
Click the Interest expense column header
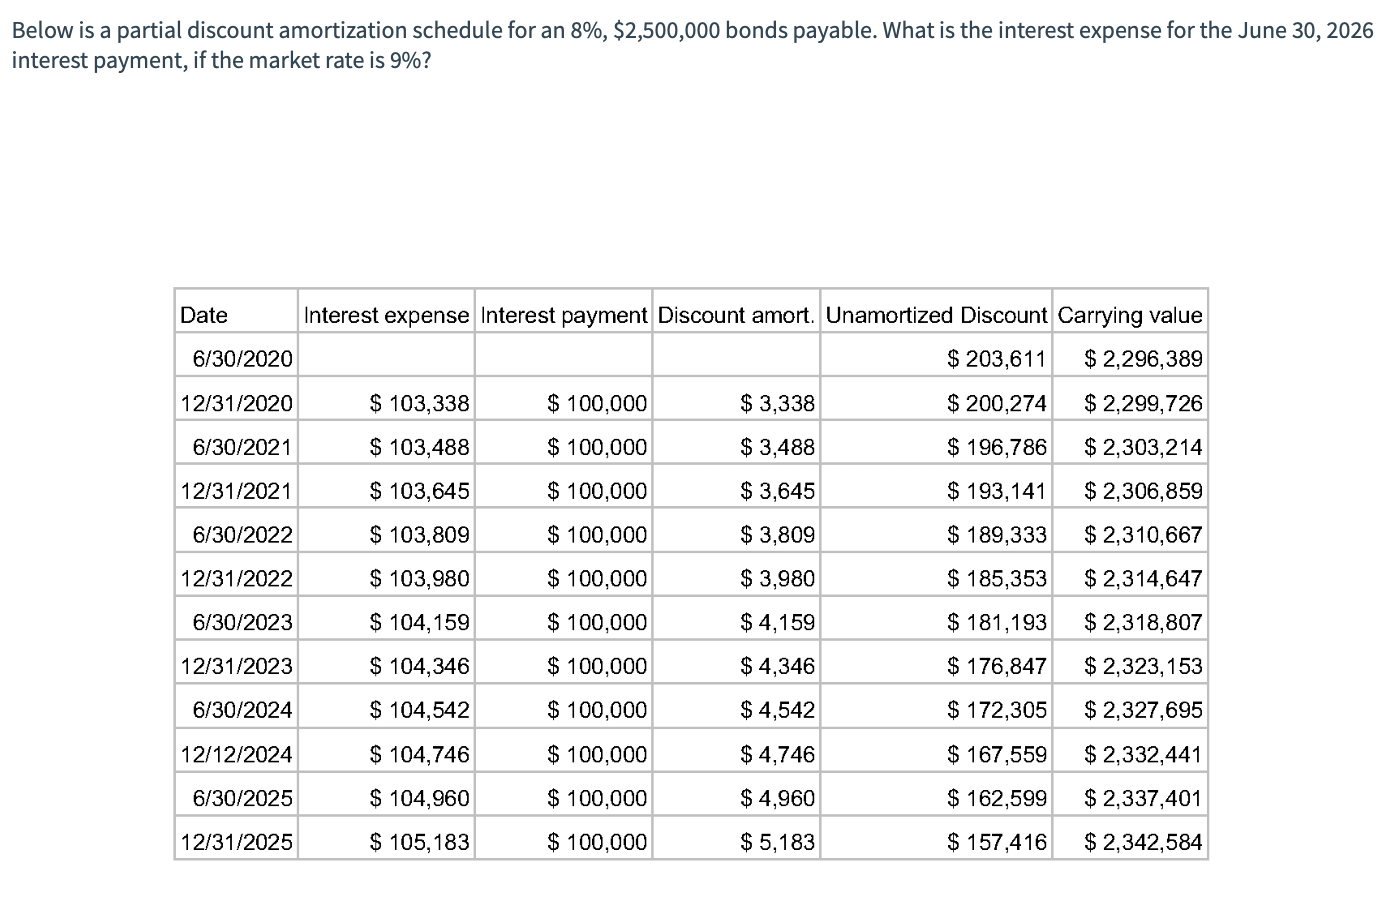tap(386, 315)
